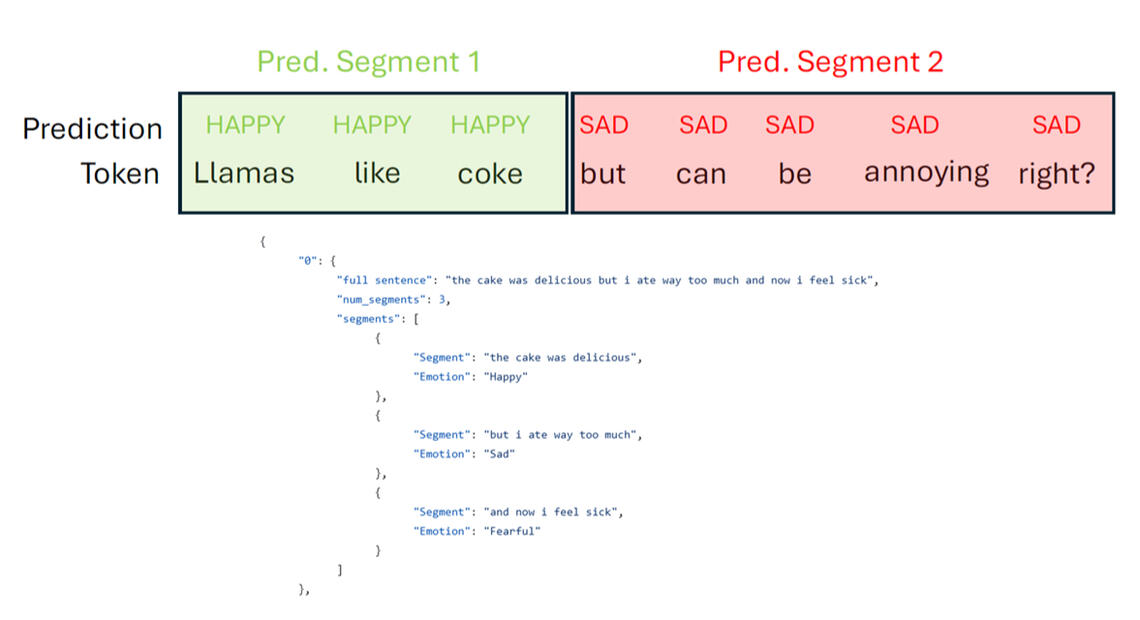1140x620 pixels.
Task: Click the "full sentence" JSON key
Action: pos(385,280)
